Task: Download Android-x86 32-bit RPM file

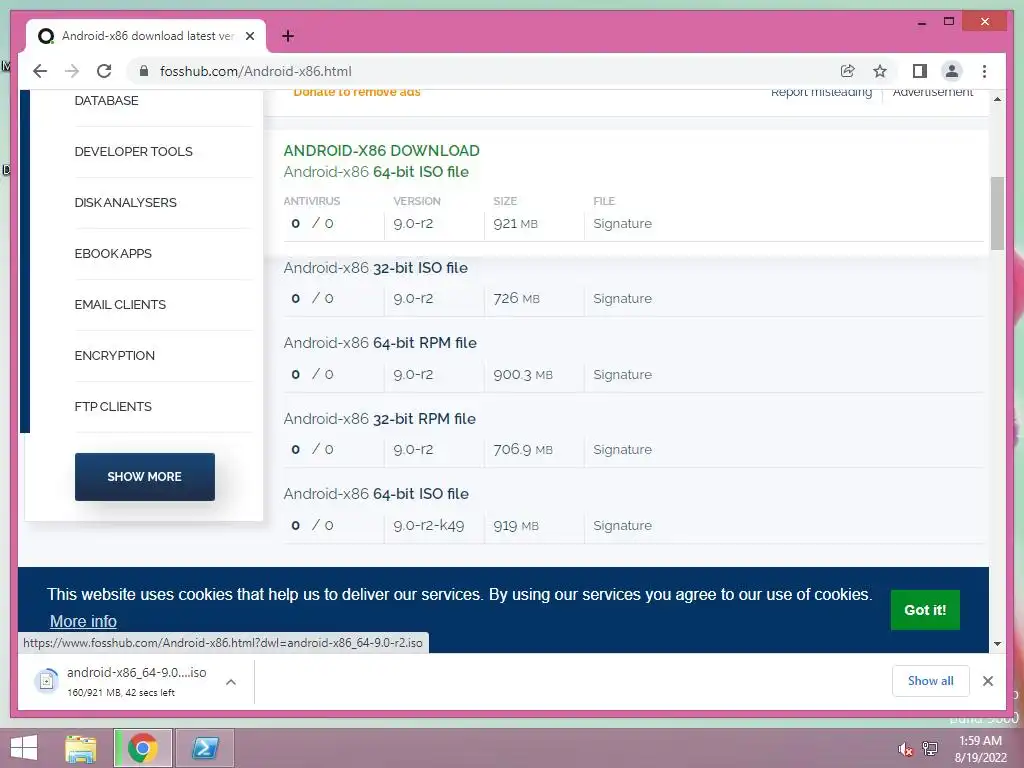Action: pyautogui.click(x=379, y=419)
